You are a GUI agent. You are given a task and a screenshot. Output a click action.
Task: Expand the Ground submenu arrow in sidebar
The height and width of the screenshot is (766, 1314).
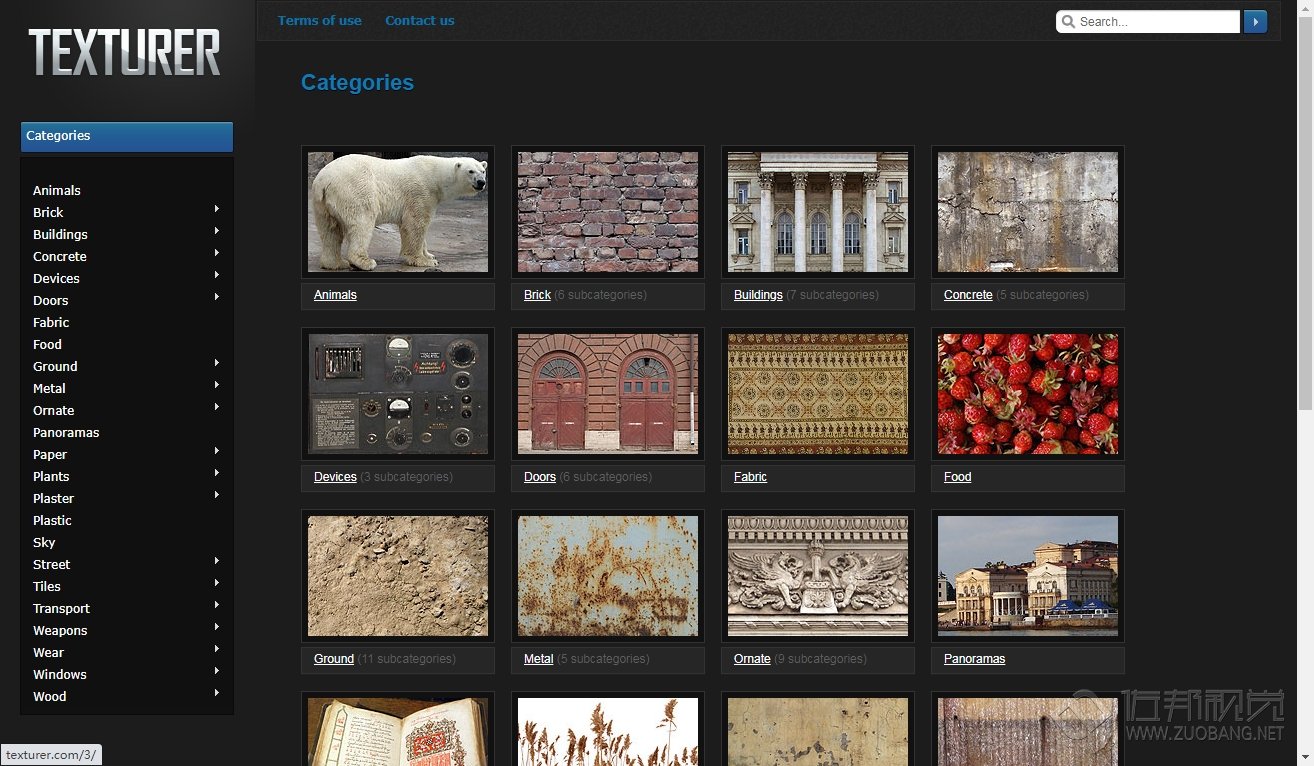[216, 363]
